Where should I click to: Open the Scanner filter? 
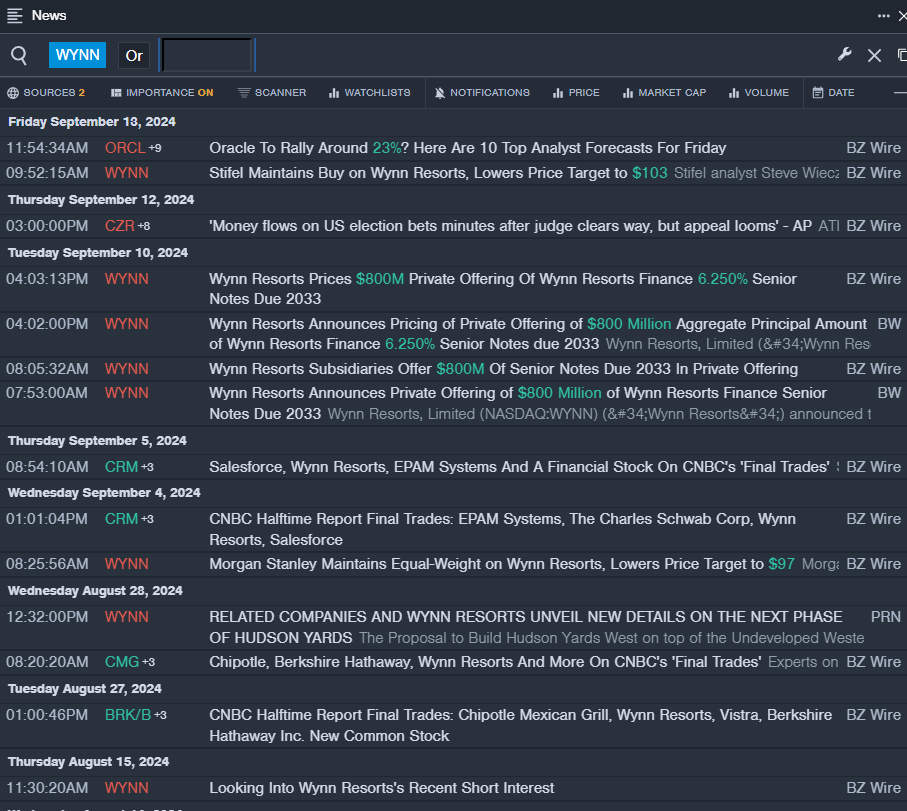[272, 93]
